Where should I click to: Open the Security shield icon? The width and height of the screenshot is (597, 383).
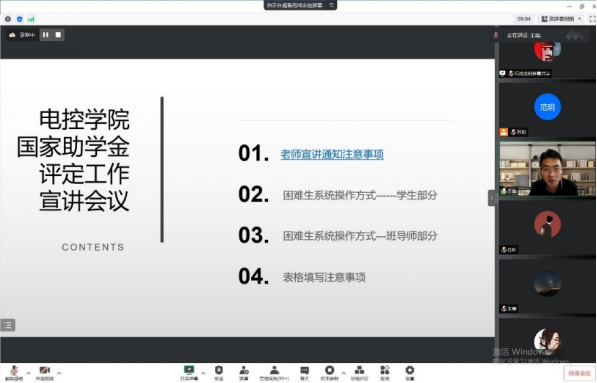coord(219,372)
